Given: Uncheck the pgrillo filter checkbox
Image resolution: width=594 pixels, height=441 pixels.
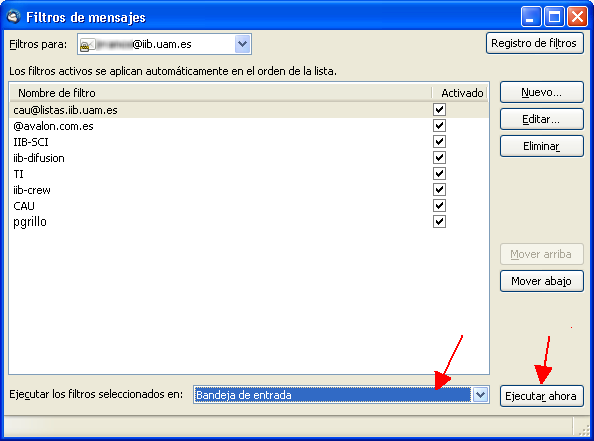Looking at the screenshot, I should (439, 222).
